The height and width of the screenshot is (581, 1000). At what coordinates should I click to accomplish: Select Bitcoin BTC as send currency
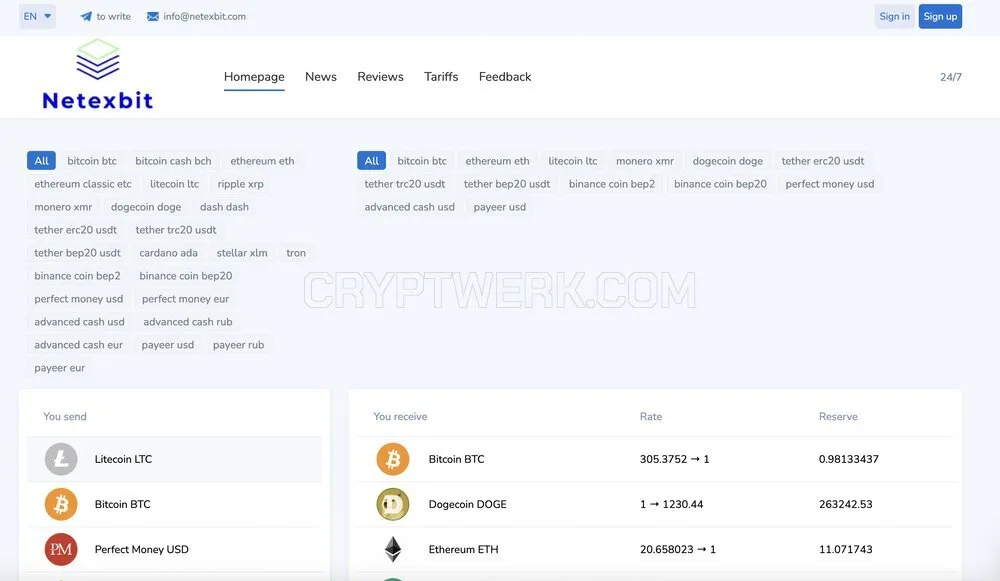tap(174, 504)
